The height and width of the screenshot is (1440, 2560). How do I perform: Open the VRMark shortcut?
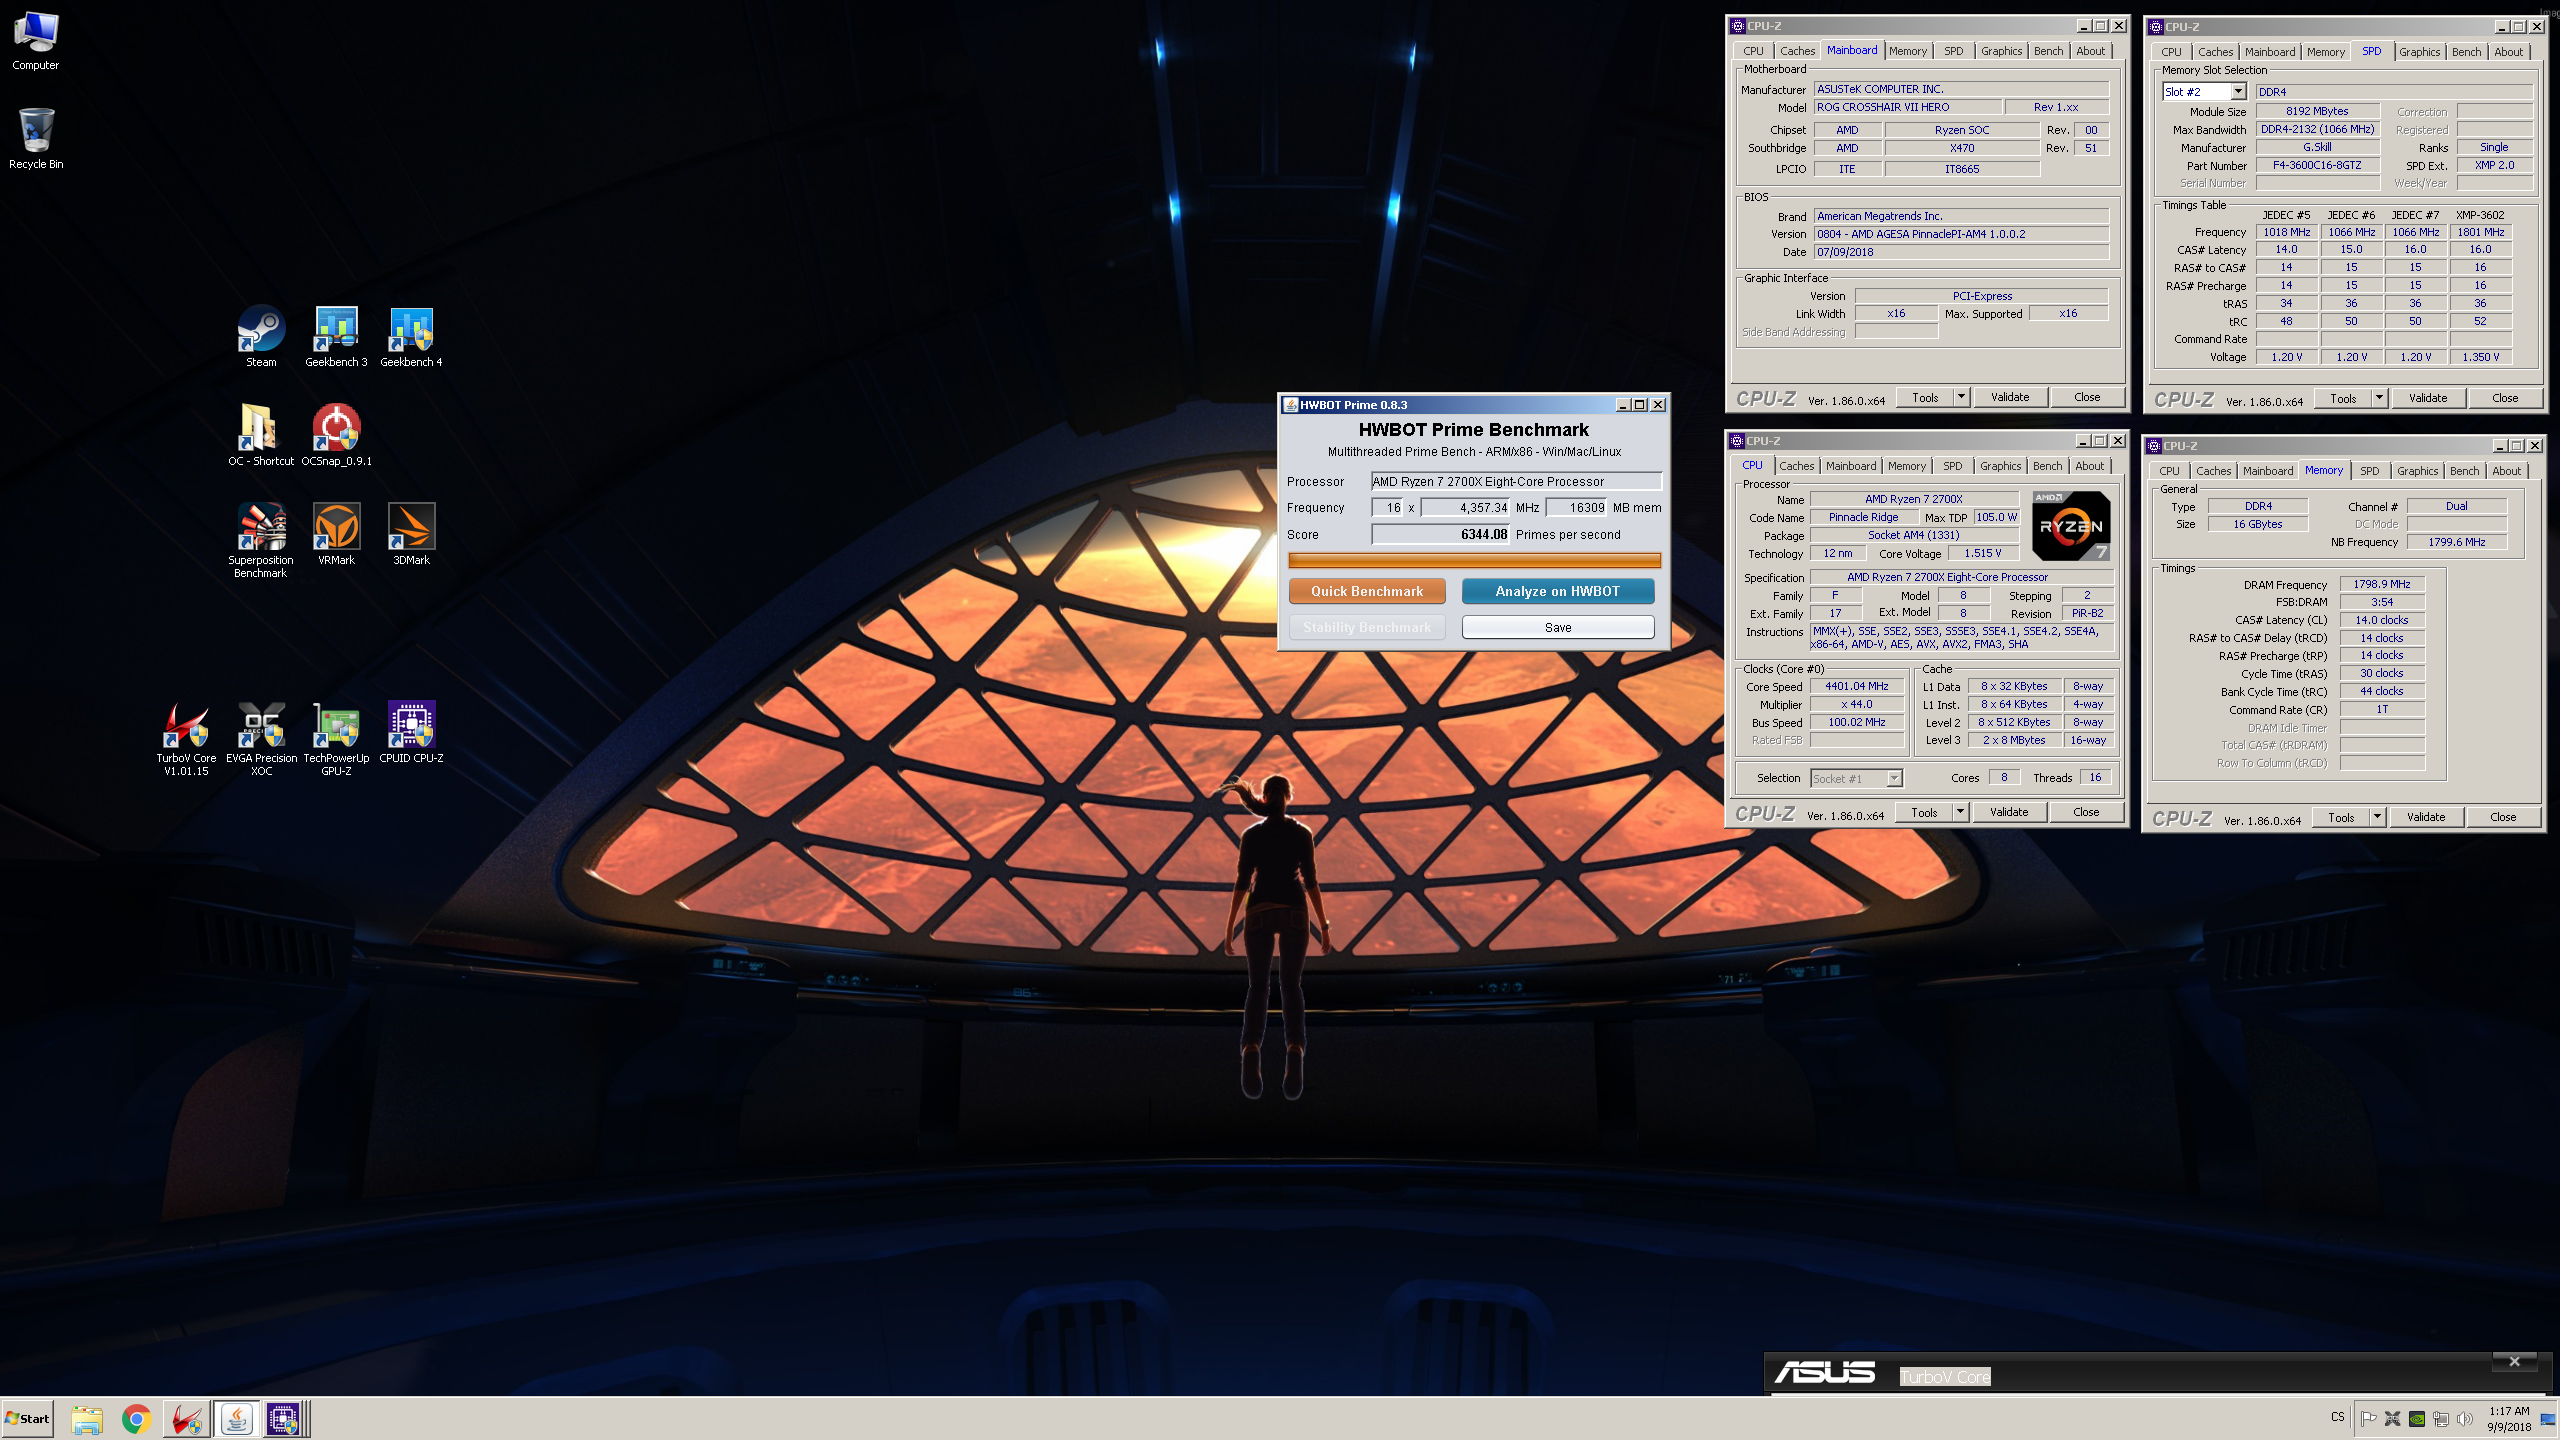[x=336, y=535]
